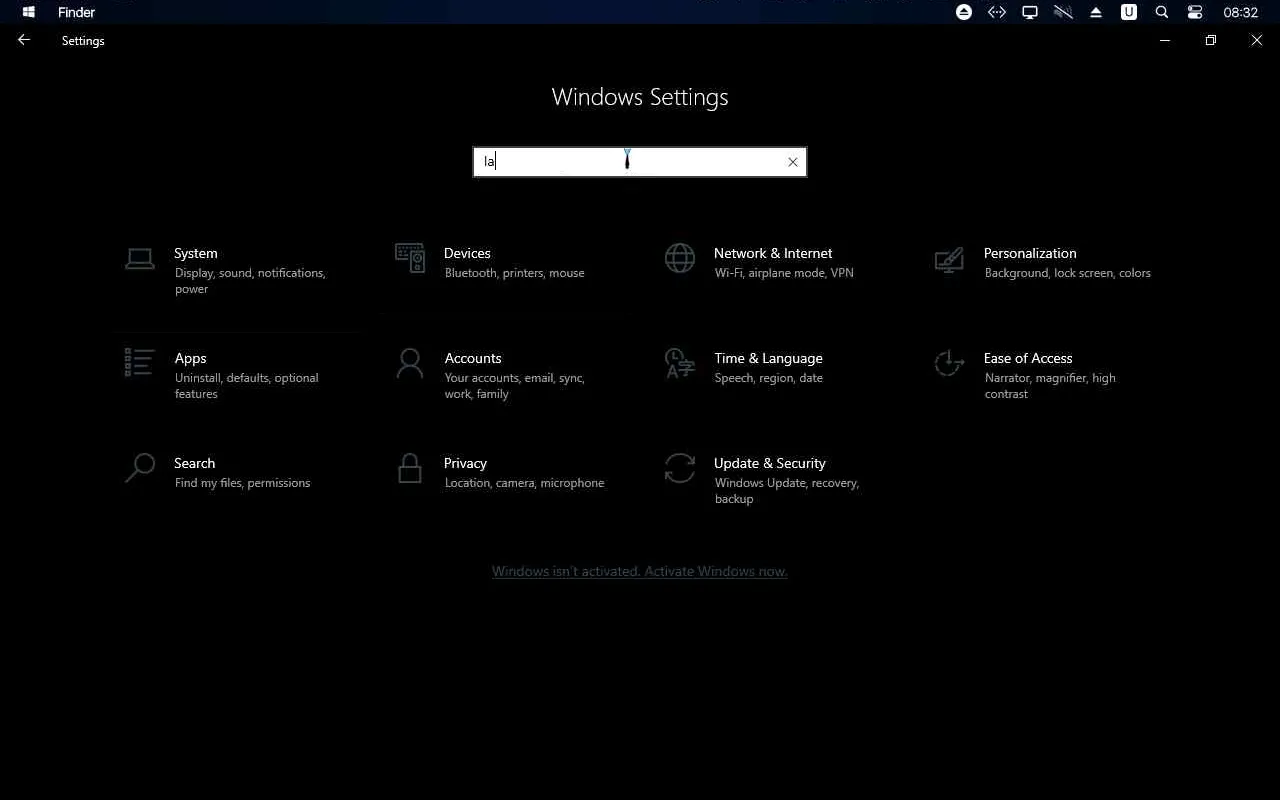Click 'Narrator, magnifier, high contrast' description

pos(1050,386)
